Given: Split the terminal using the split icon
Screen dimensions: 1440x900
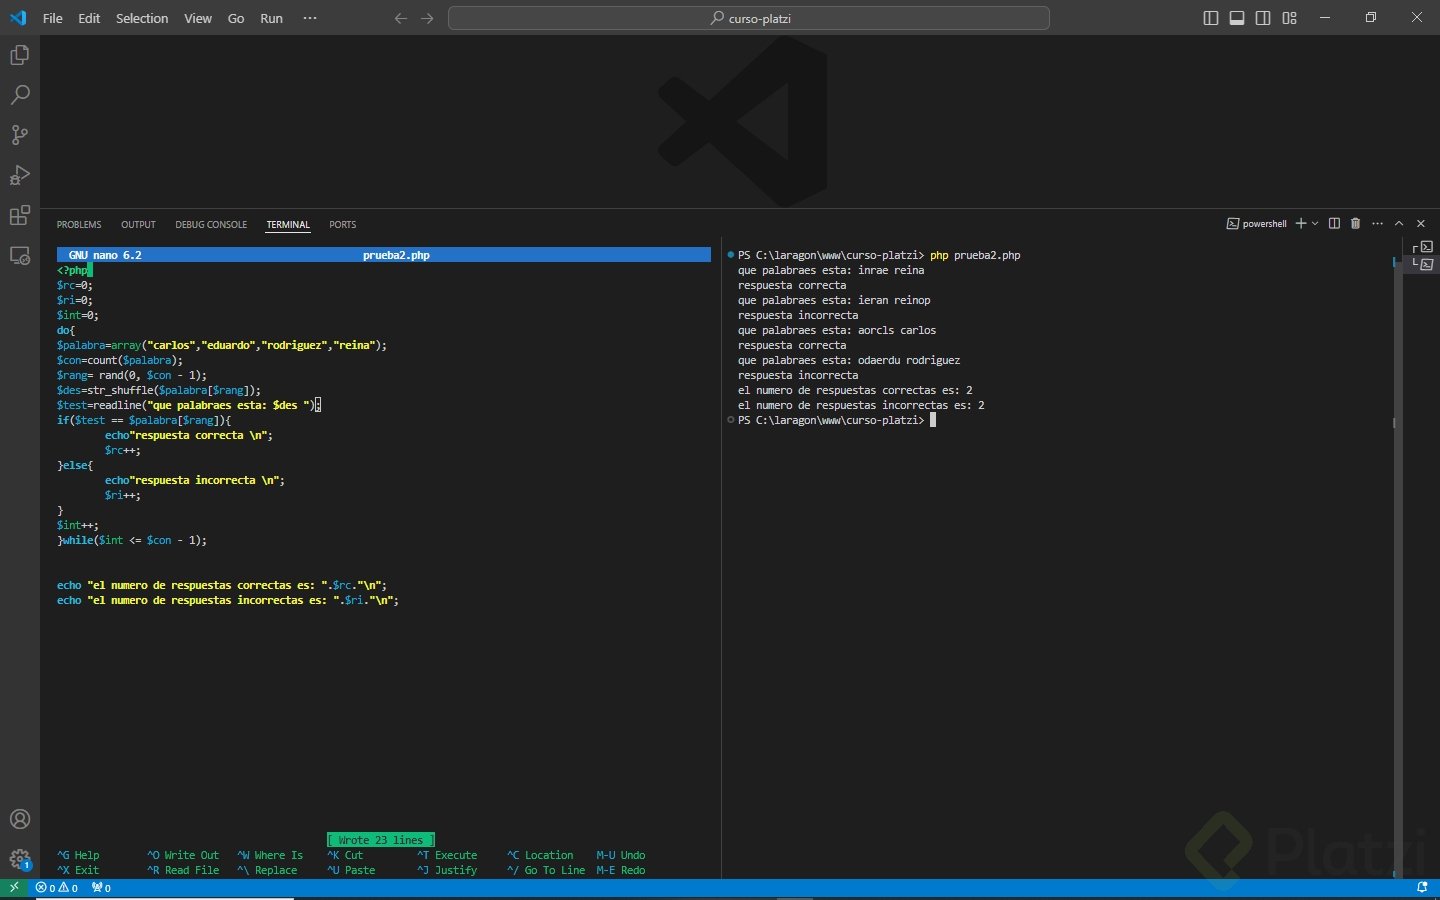Looking at the screenshot, I should tap(1334, 224).
